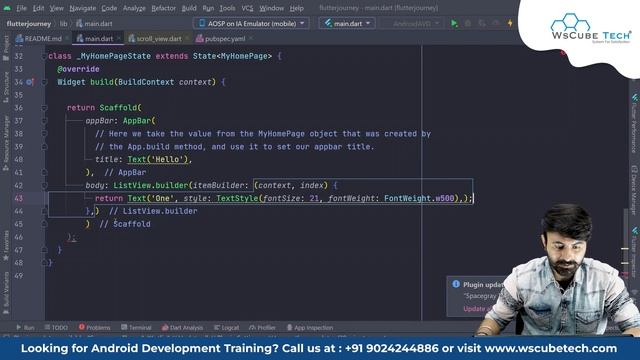Screen dimensions: 640x360
Task: Open the AOSP on IA Emulator device dropdown
Action: [251, 24]
